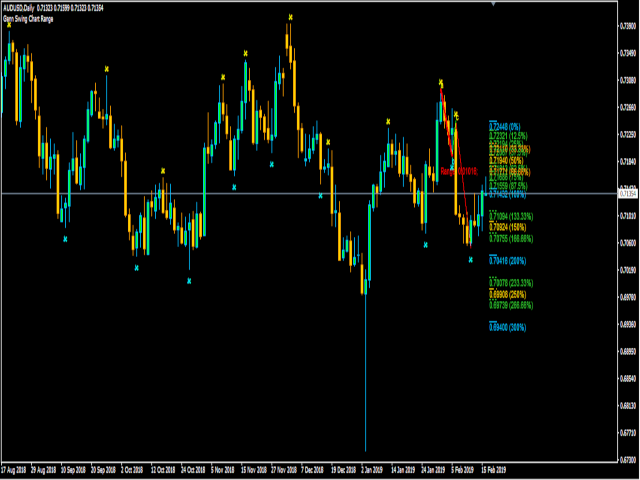Click the Gann Swing Chart Range indicator label

[28, 19]
